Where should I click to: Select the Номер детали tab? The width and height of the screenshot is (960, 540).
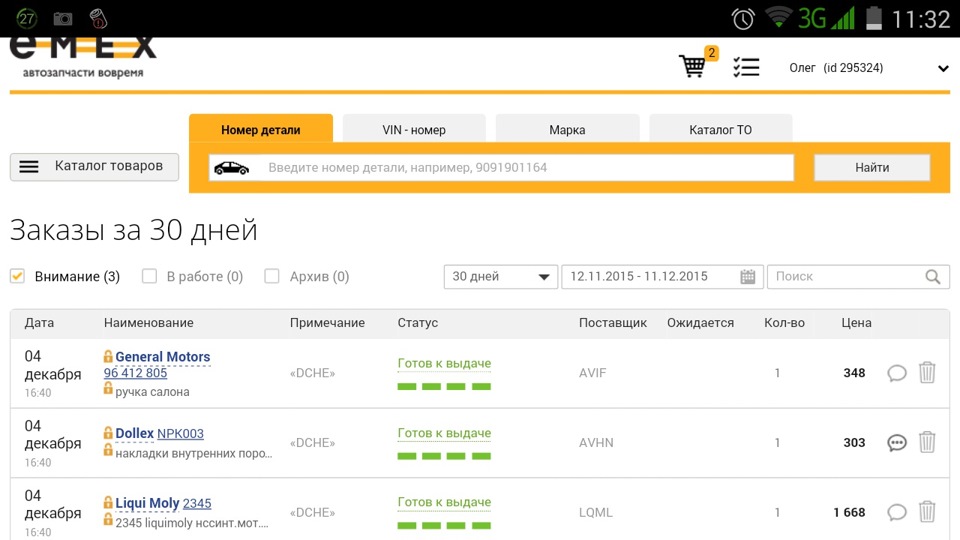261,129
